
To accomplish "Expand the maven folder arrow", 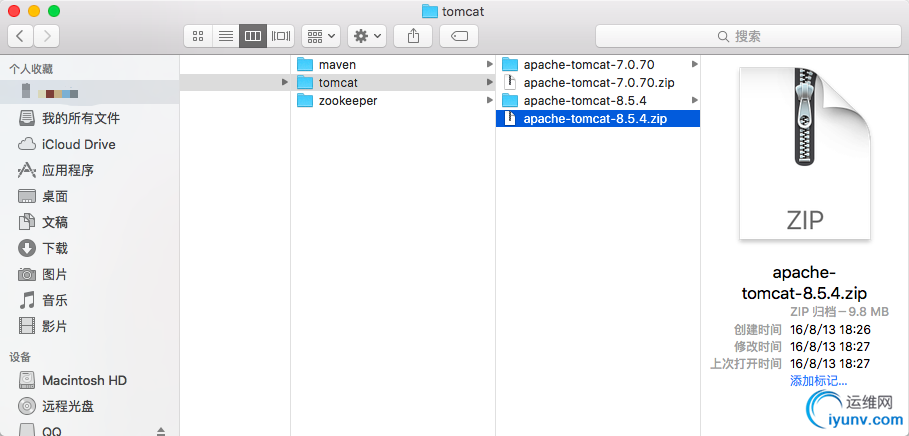I will 490,64.
